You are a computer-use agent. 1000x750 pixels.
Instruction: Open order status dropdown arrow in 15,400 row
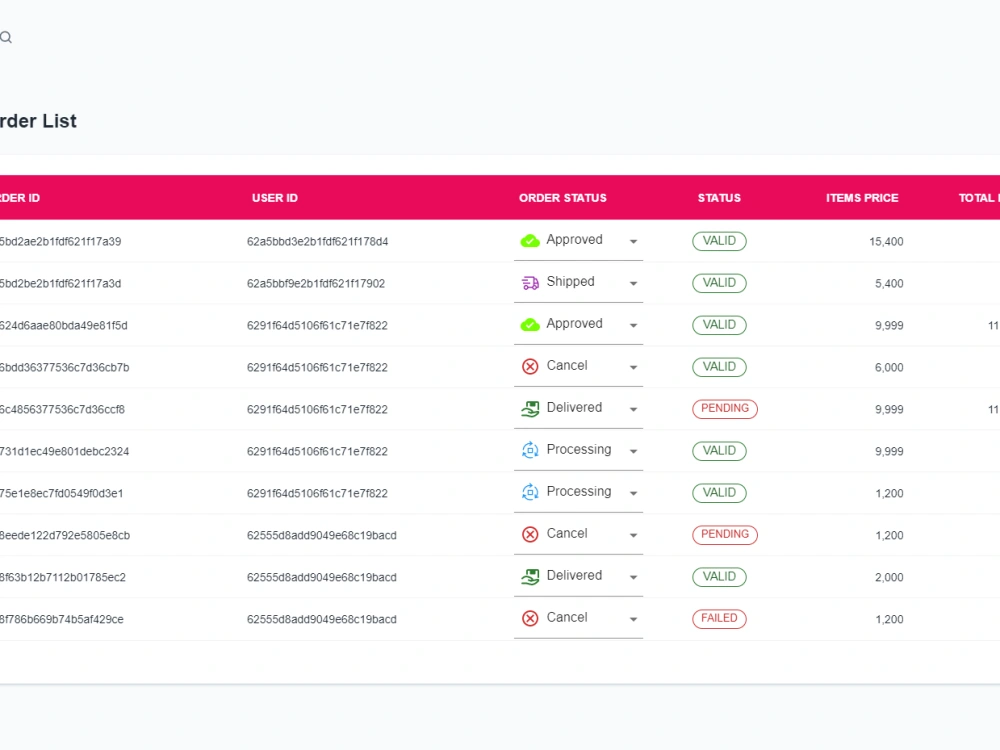tap(633, 242)
